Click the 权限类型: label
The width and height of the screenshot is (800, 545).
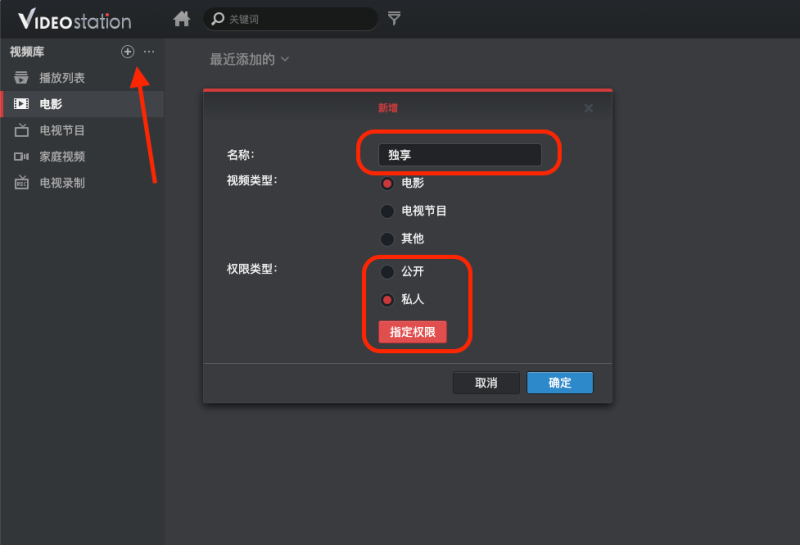(252, 268)
